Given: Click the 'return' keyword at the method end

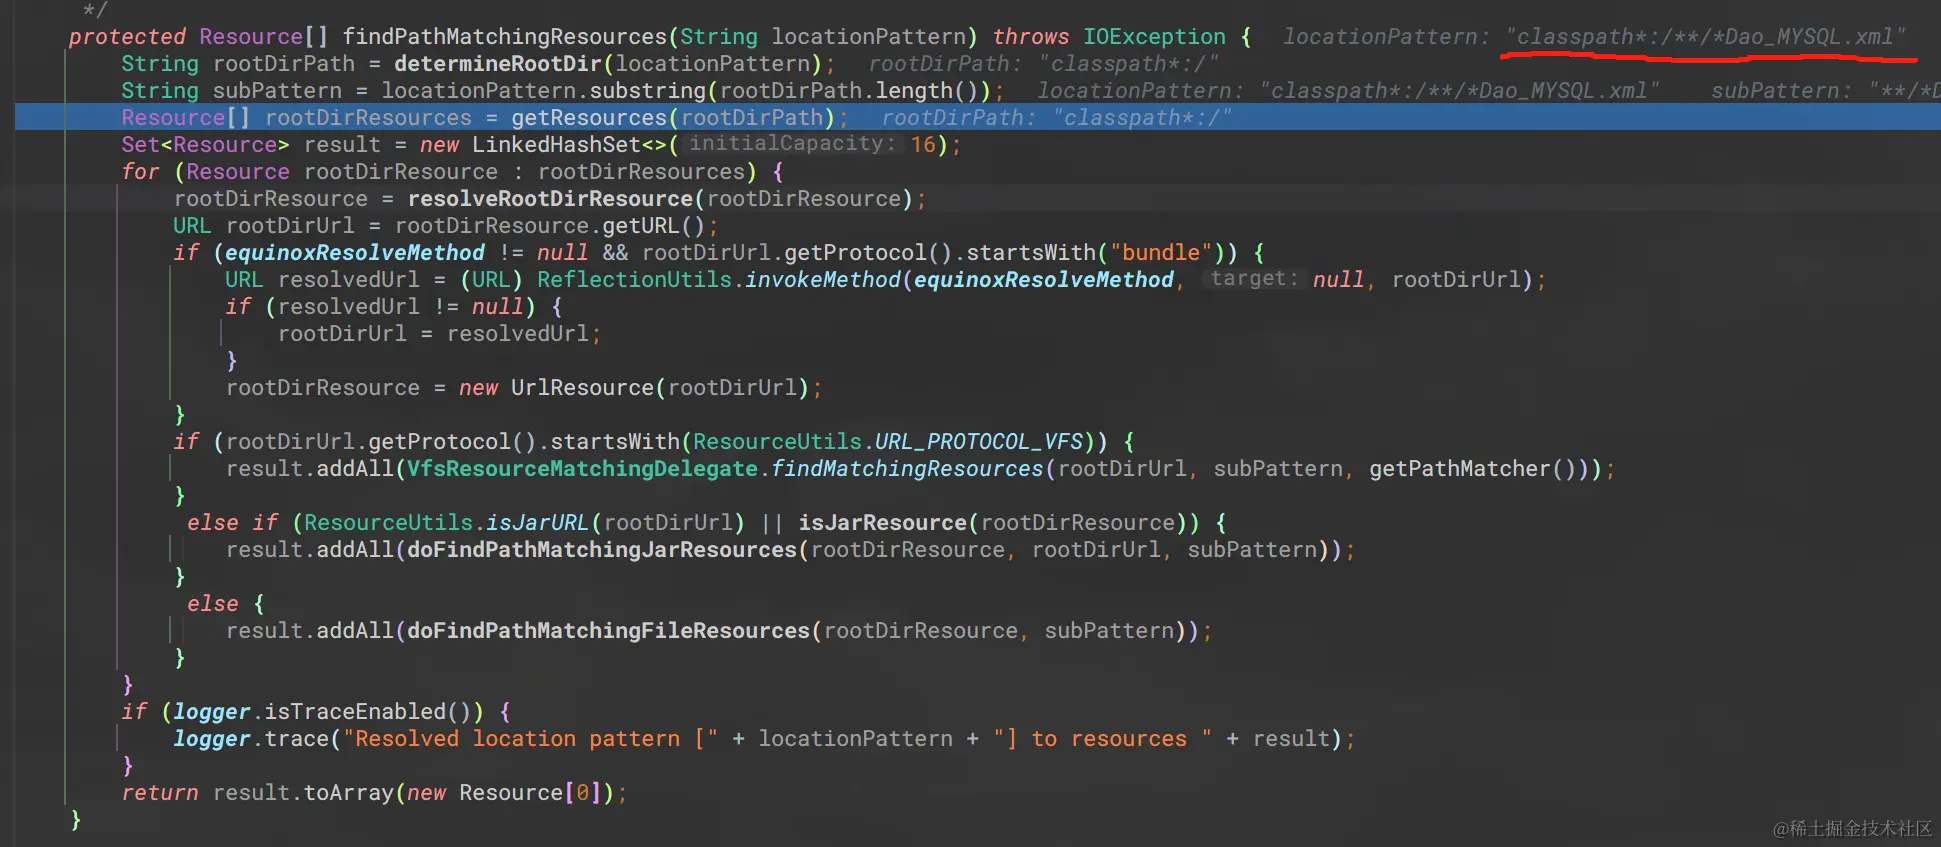Looking at the screenshot, I should point(160,793).
